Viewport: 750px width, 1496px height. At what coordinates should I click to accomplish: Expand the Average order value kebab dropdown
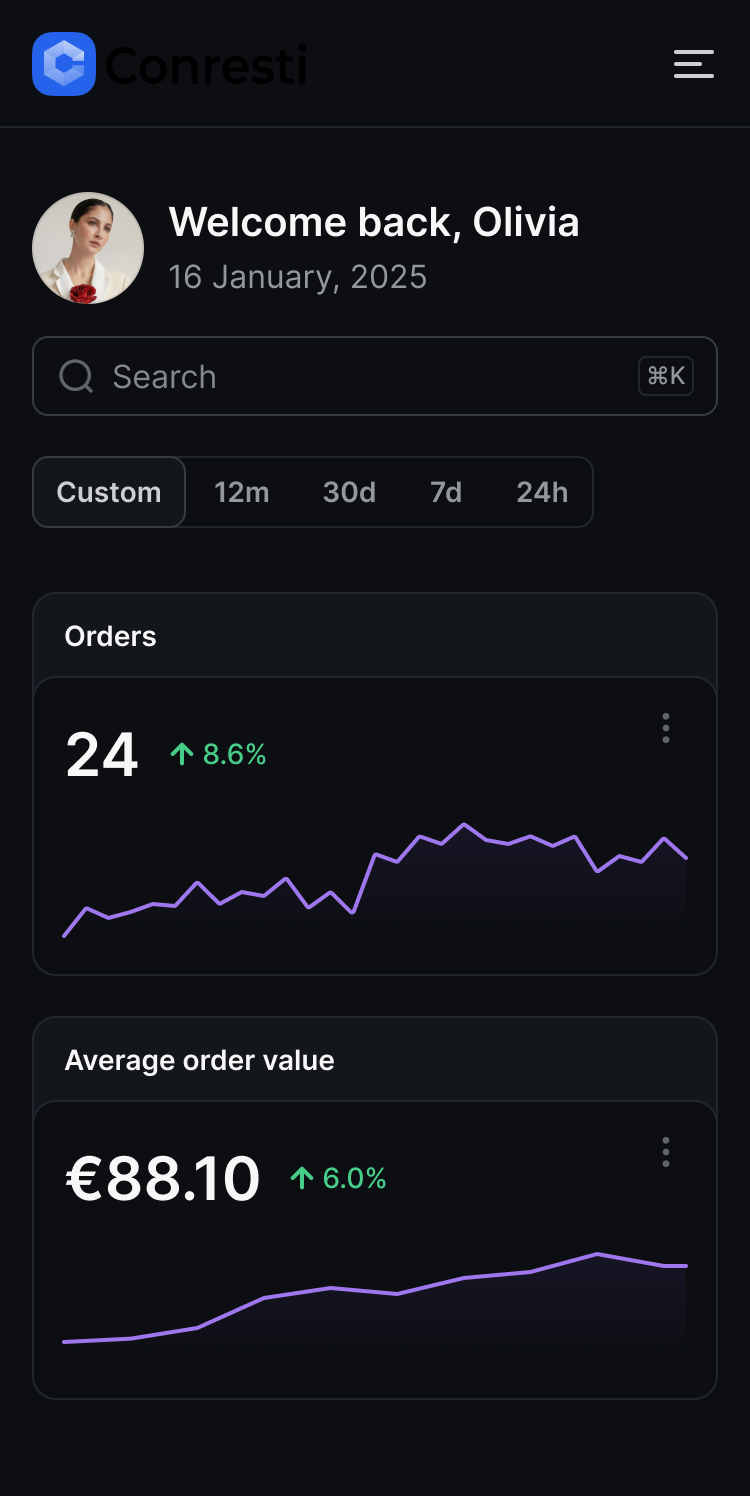pyautogui.click(x=665, y=1152)
